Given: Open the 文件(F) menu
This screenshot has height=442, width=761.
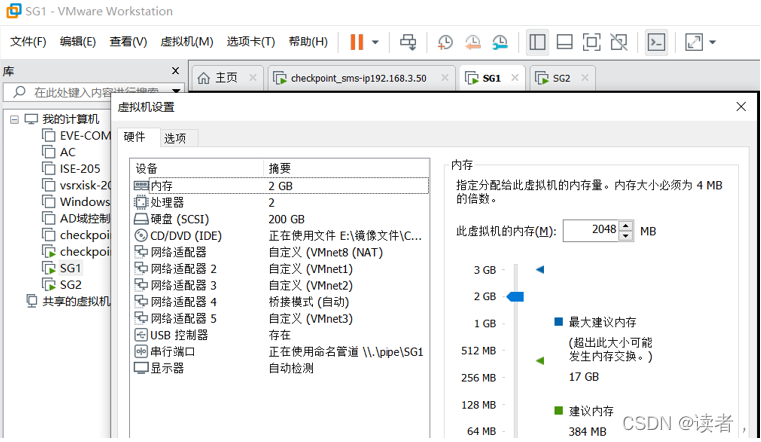Looking at the screenshot, I should click(x=28, y=42).
